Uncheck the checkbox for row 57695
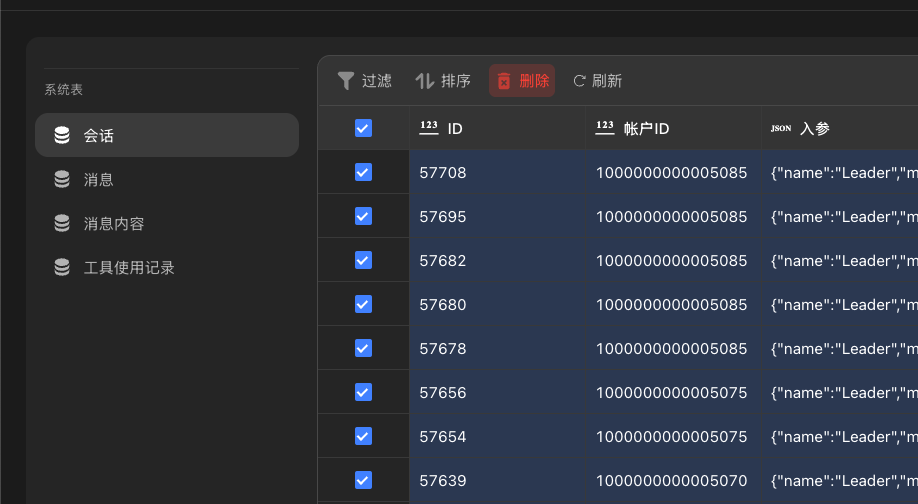Screen dimensions: 918x504 click(364, 216)
